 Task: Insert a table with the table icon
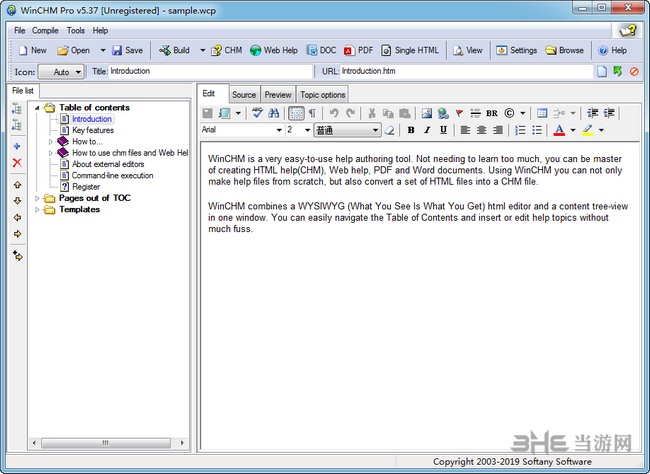pos(542,113)
